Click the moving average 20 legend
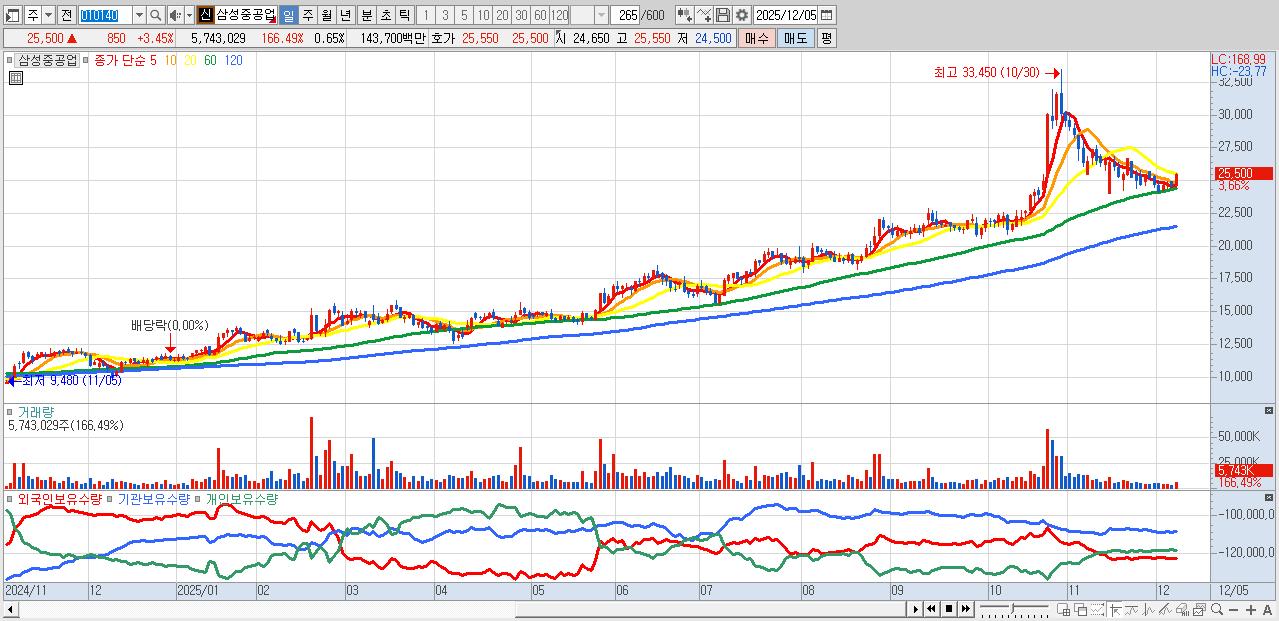Screen dimensions: 1279x621 tap(190, 60)
